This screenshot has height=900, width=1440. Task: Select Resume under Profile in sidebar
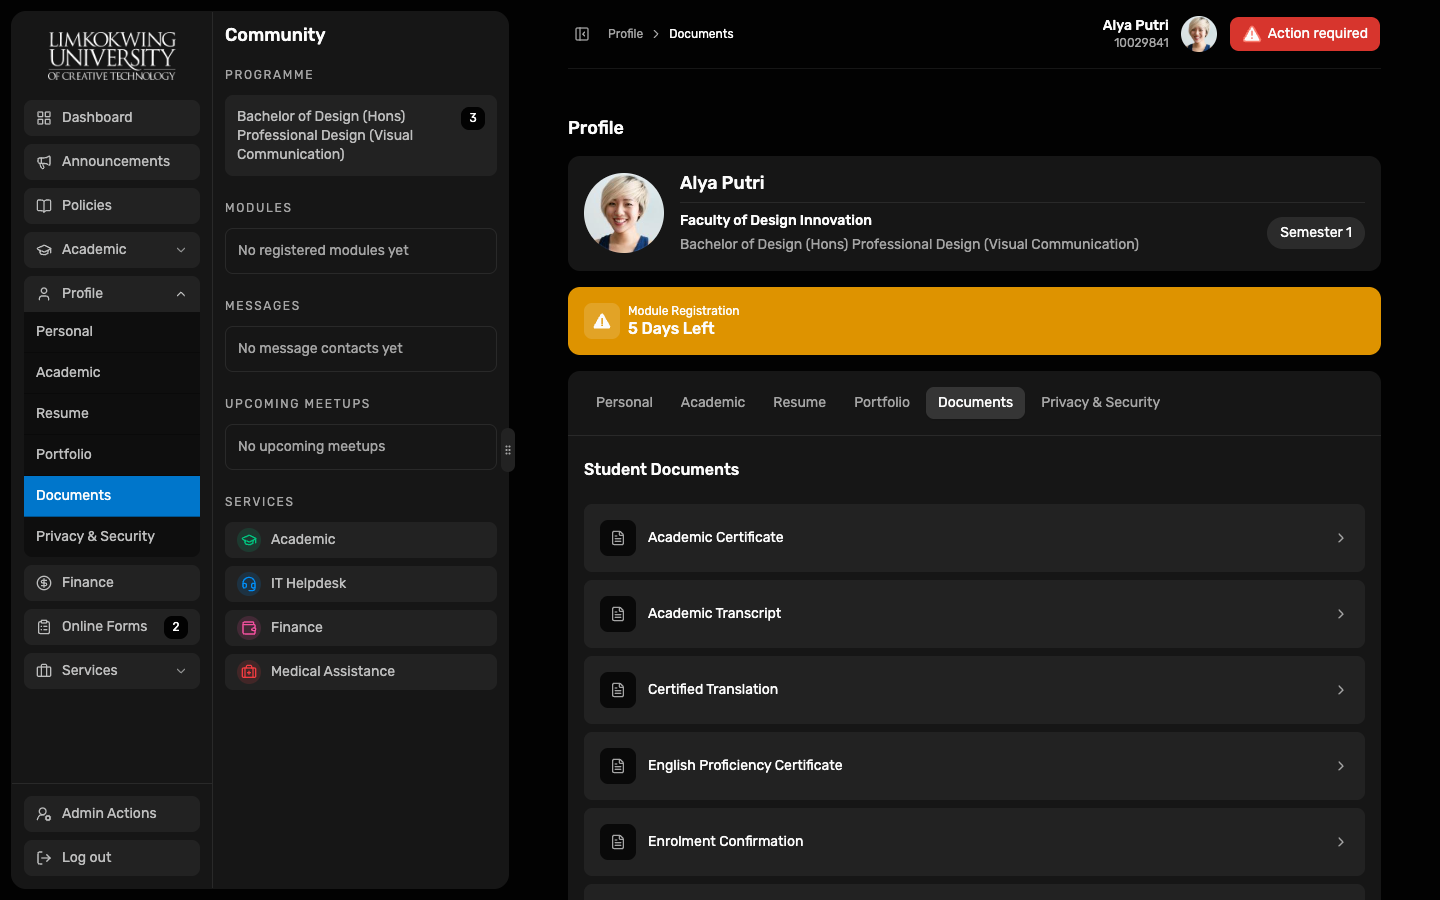click(112, 414)
